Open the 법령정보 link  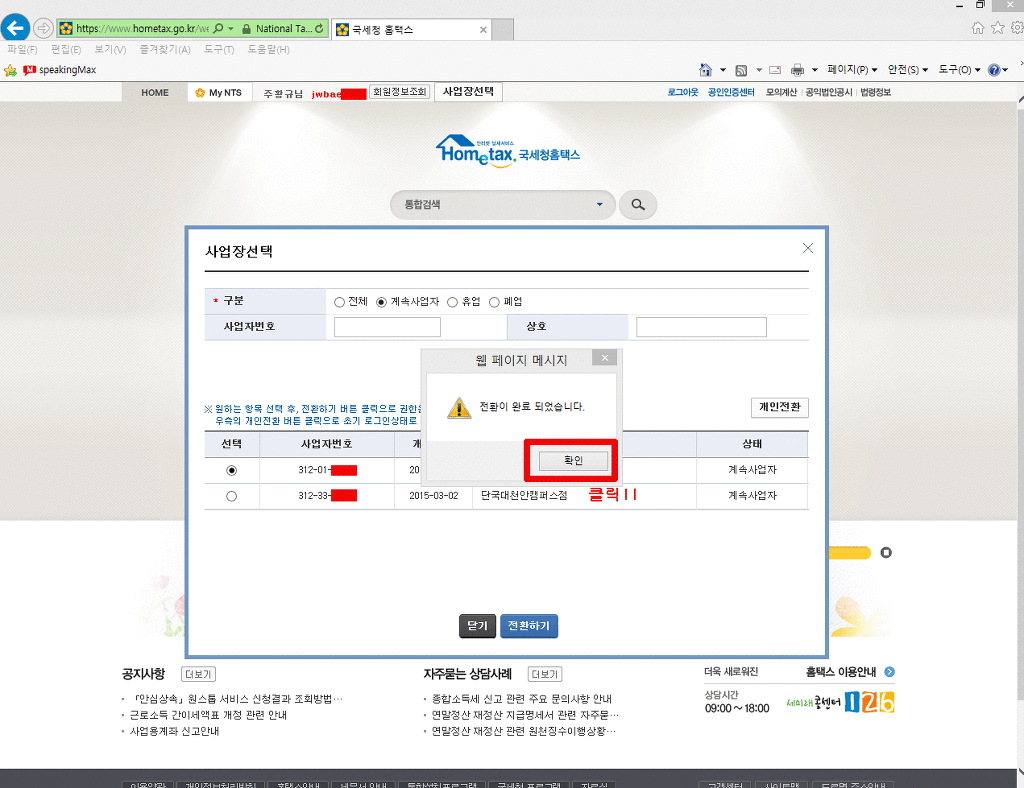pos(875,93)
